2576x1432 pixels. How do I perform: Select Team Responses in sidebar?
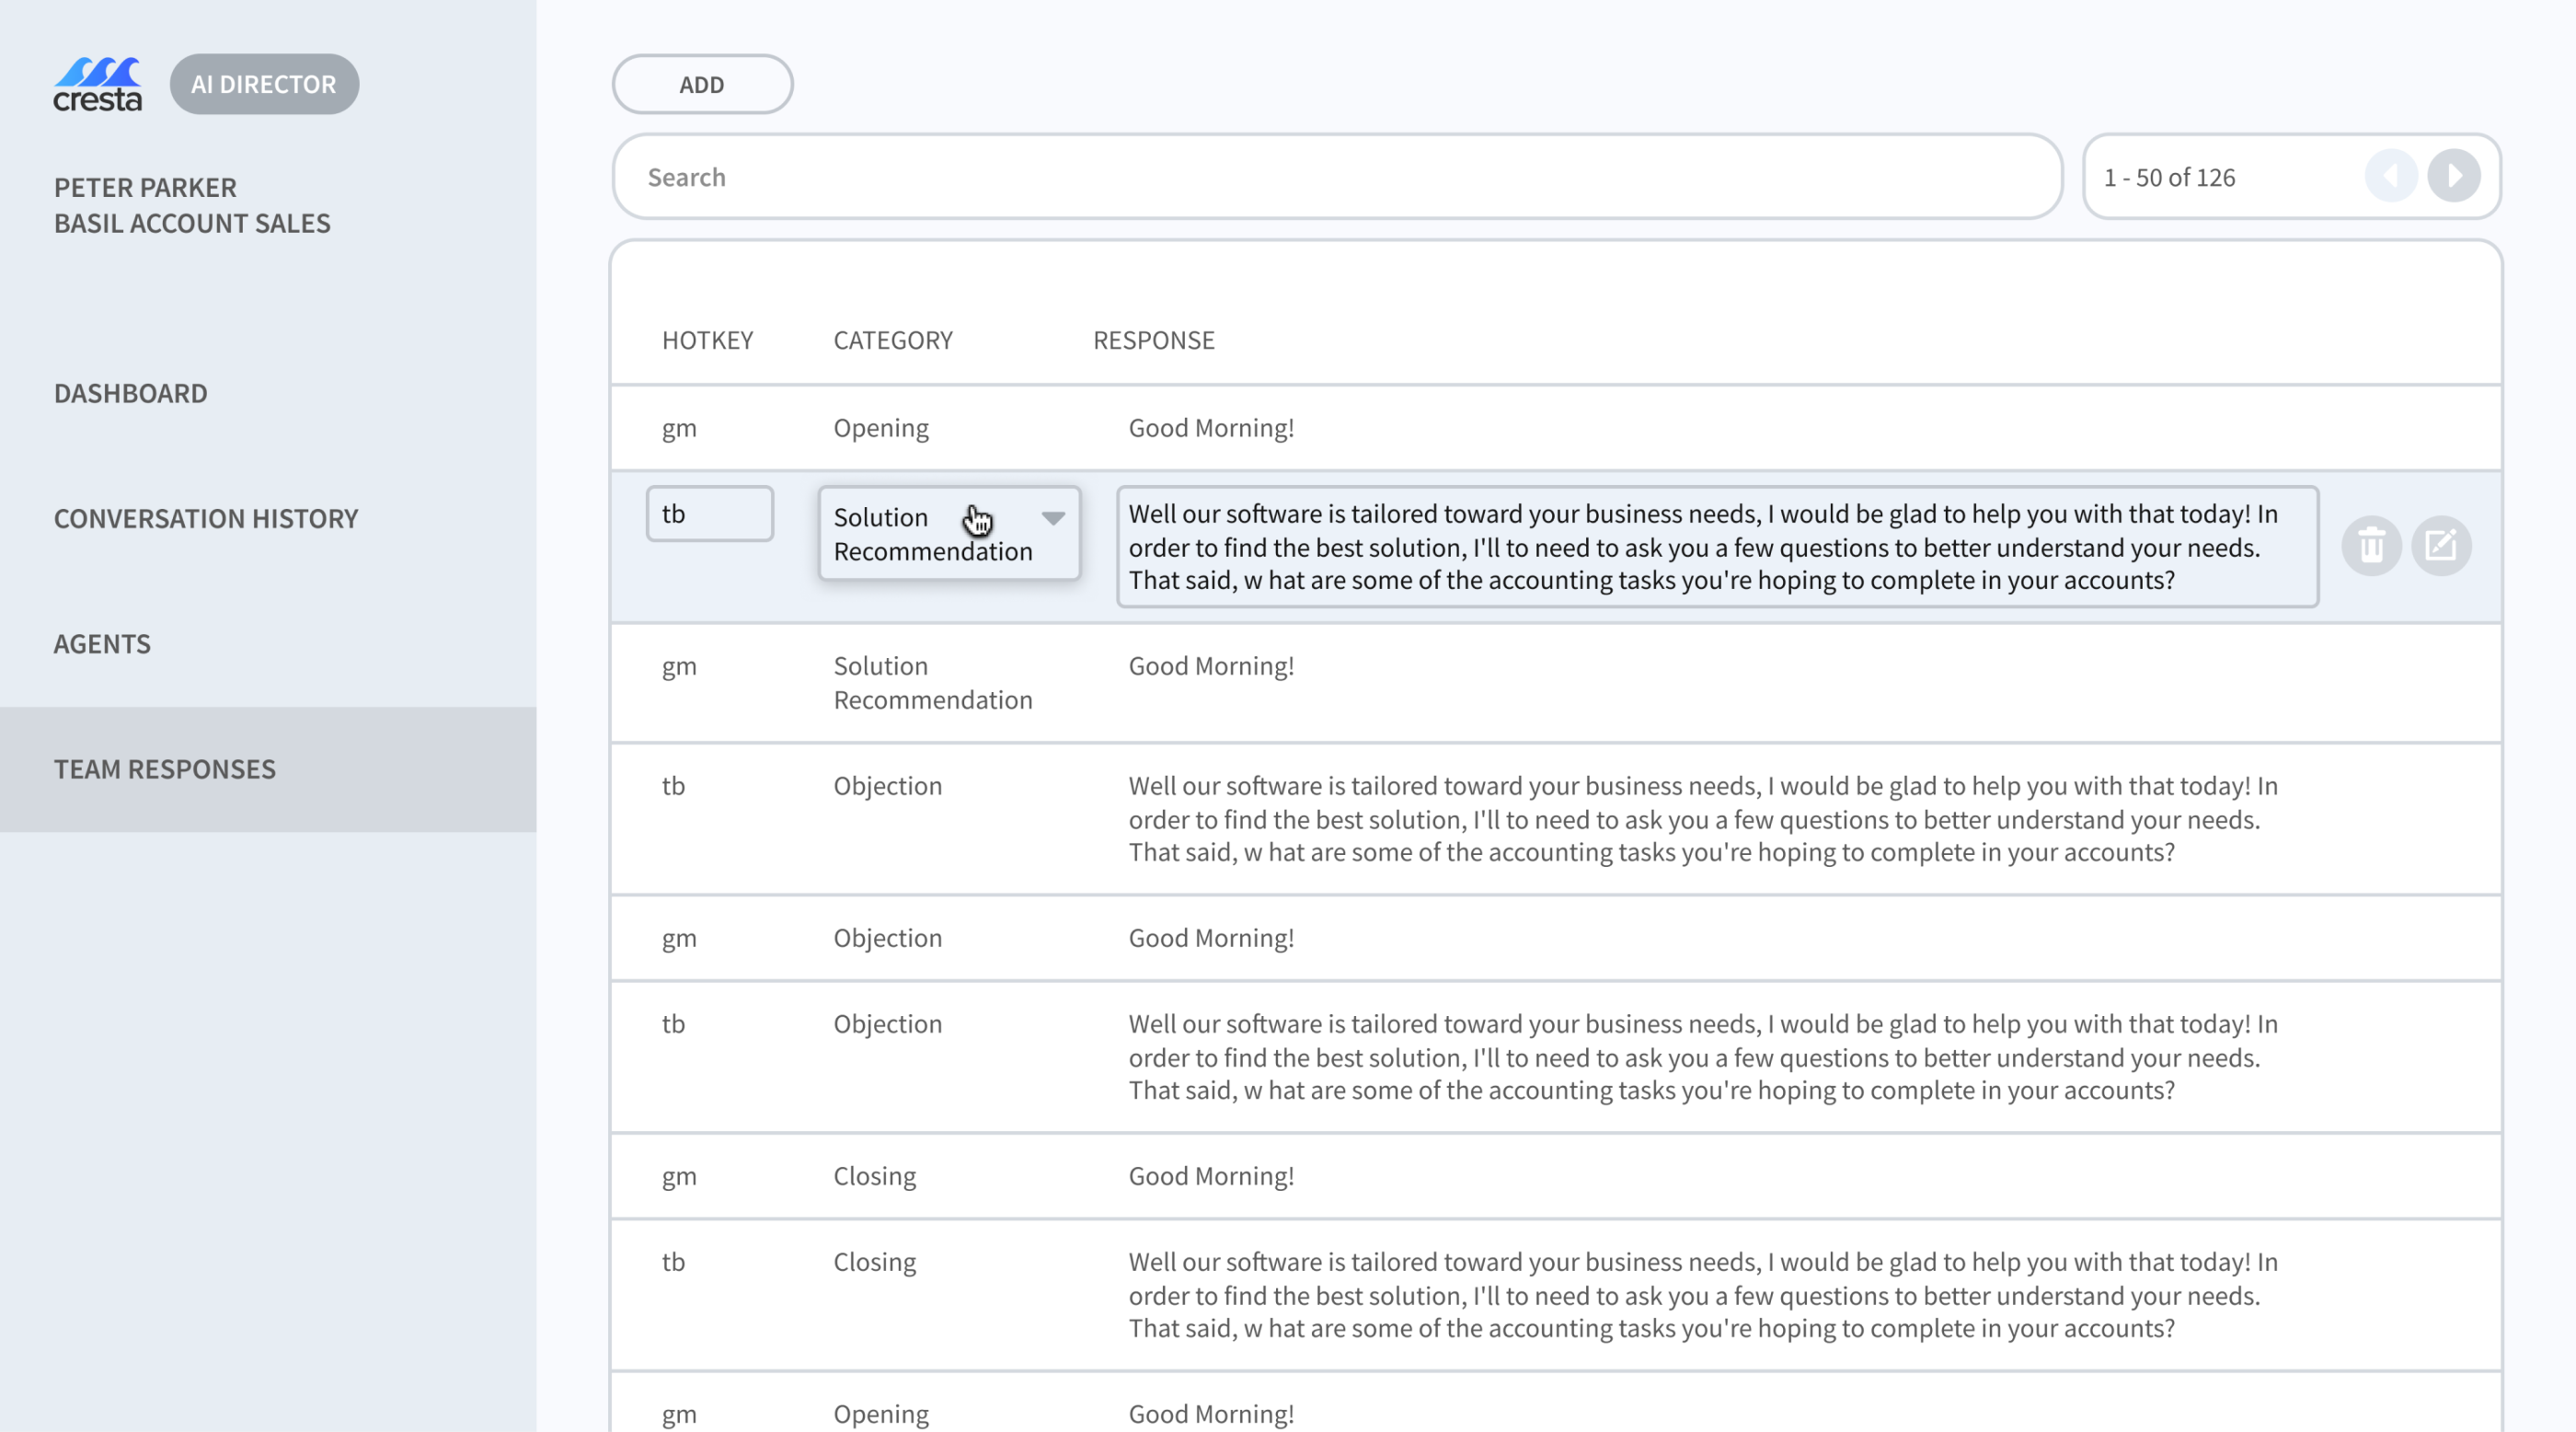coord(165,769)
